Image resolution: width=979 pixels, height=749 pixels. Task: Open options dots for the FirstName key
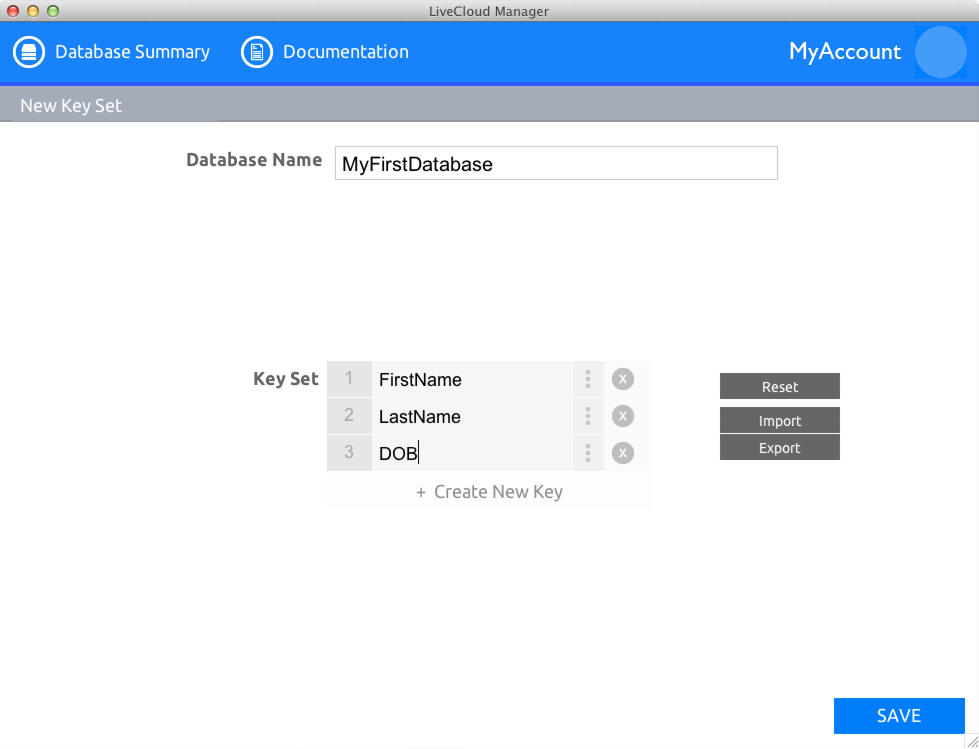(588, 379)
